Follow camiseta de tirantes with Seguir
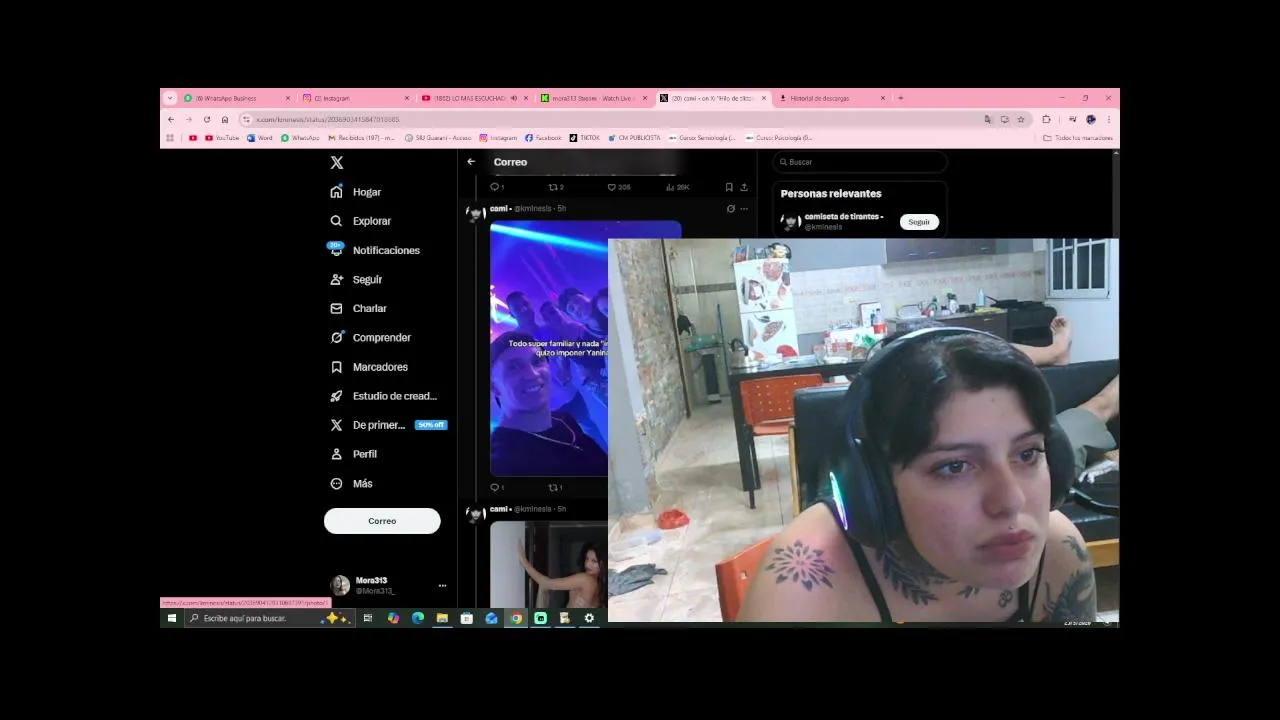Viewport: 1280px width, 720px height. tap(919, 222)
